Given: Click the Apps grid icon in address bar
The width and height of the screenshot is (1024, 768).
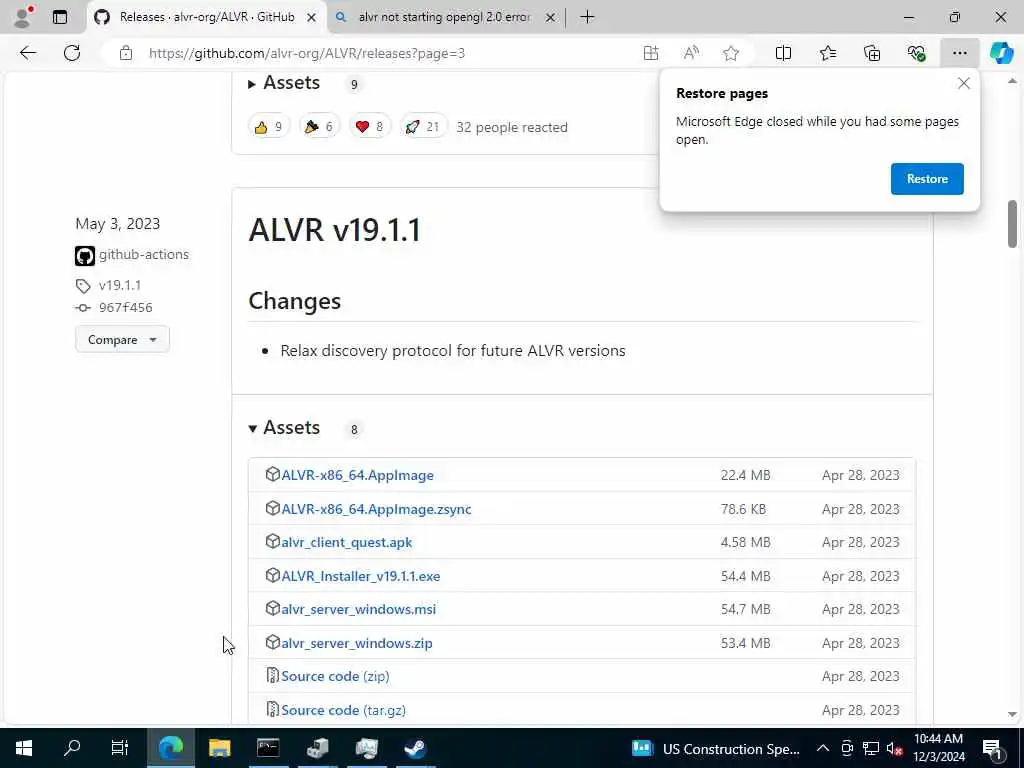Looking at the screenshot, I should (x=650, y=53).
